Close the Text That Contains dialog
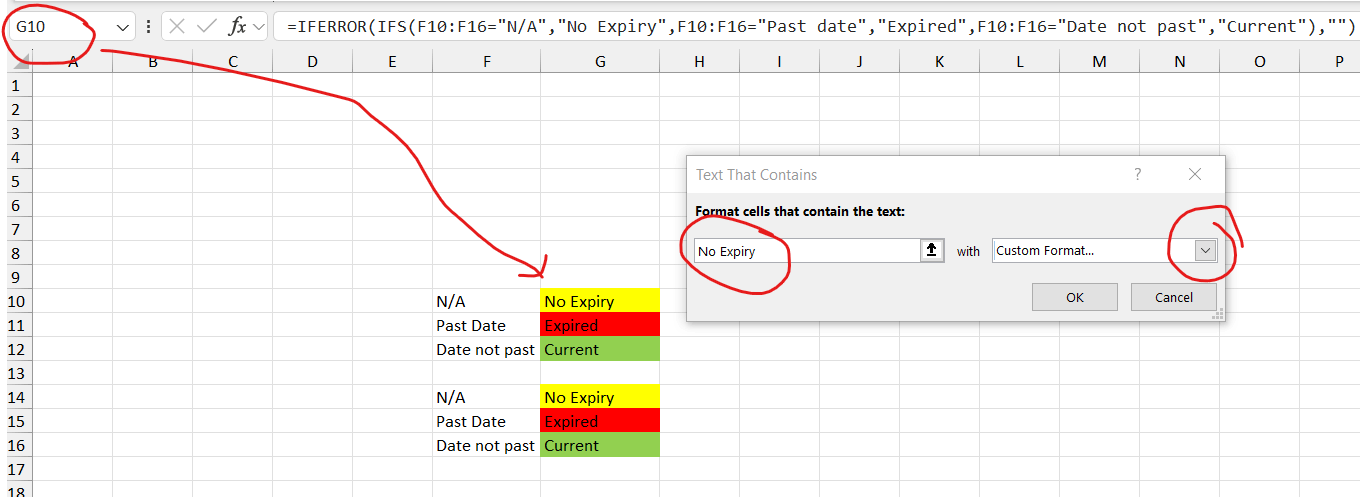The width and height of the screenshot is (1360, 497). point(1194,174)
